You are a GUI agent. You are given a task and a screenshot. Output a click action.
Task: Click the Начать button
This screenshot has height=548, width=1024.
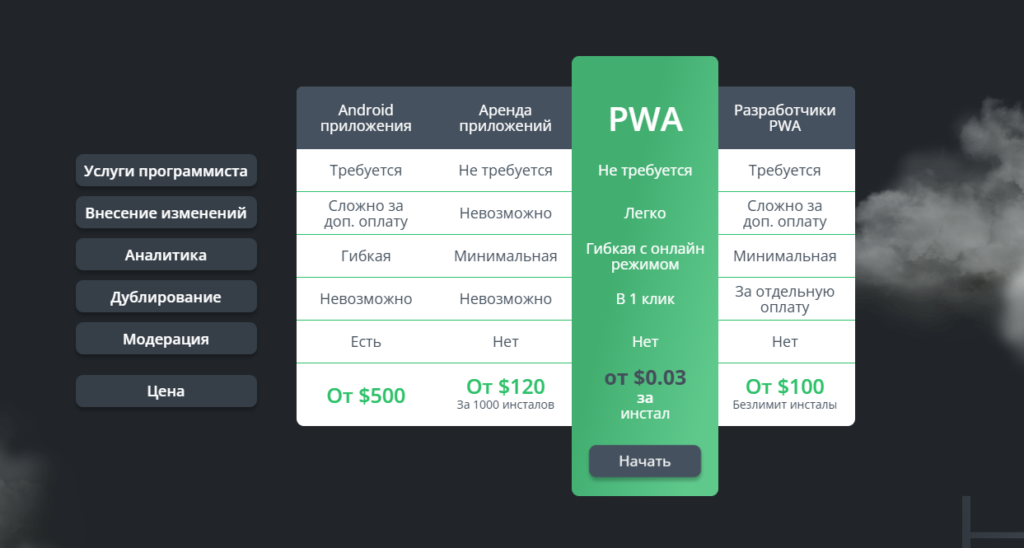coord(645,461)
